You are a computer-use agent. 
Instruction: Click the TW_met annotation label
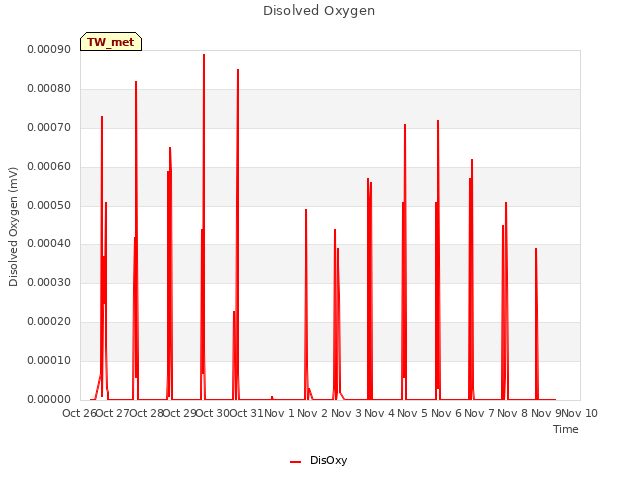(111, 42)
